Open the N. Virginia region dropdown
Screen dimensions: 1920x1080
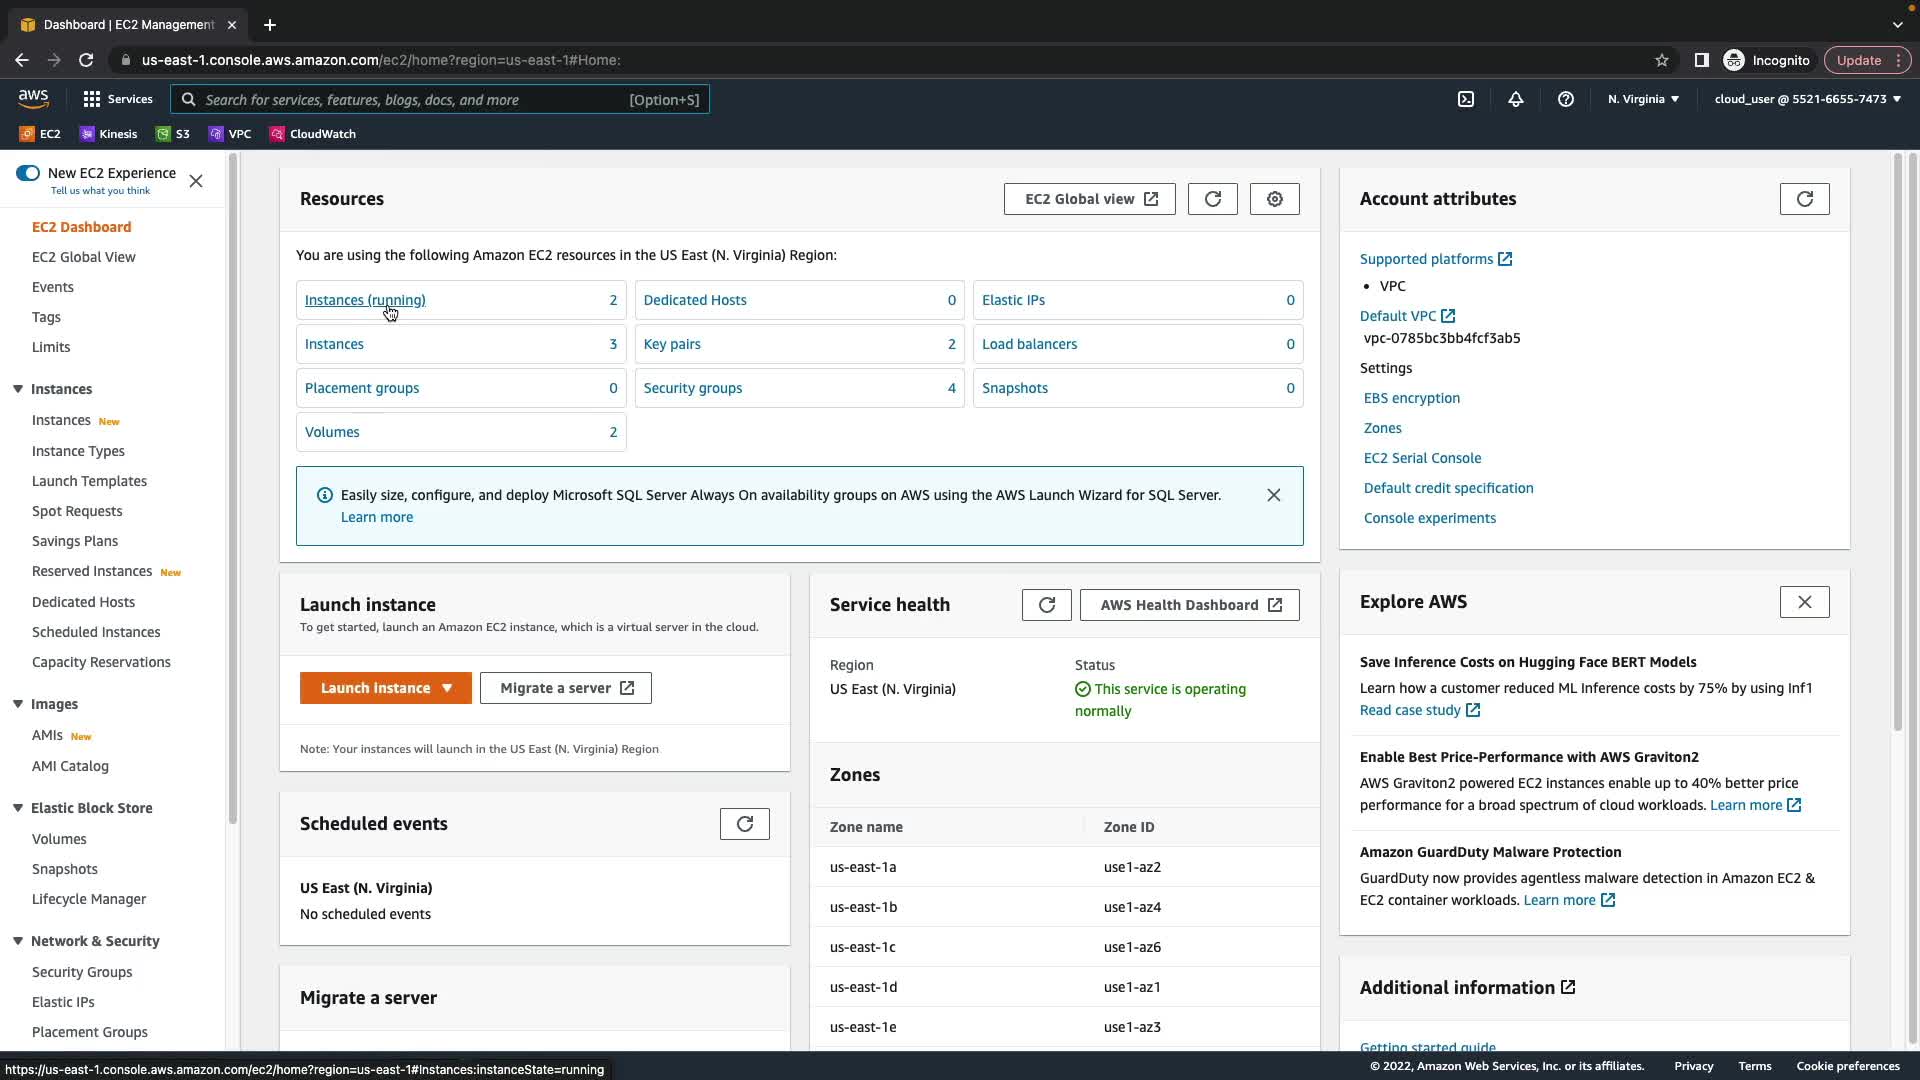click(1643, 99)
